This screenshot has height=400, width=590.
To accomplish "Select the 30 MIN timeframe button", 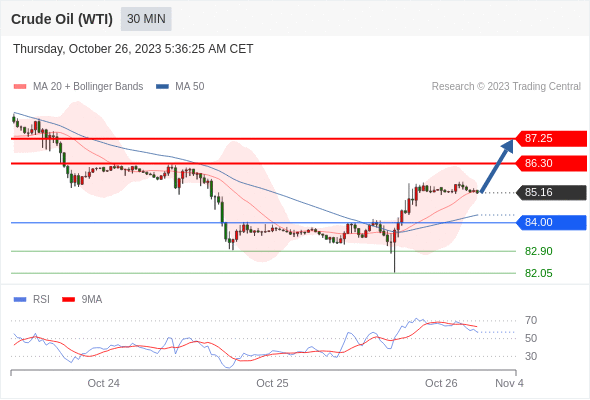I will click(146, 19).
